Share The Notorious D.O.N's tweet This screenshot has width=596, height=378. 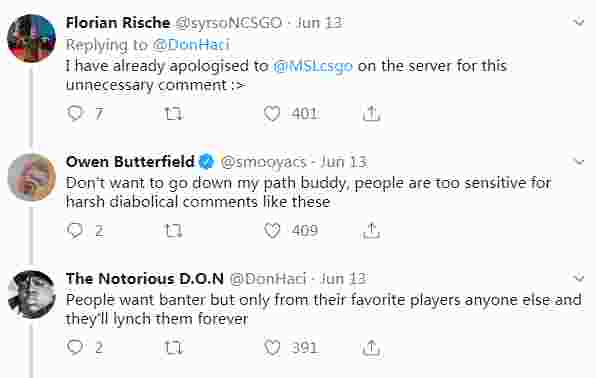[x=371, y=347]
